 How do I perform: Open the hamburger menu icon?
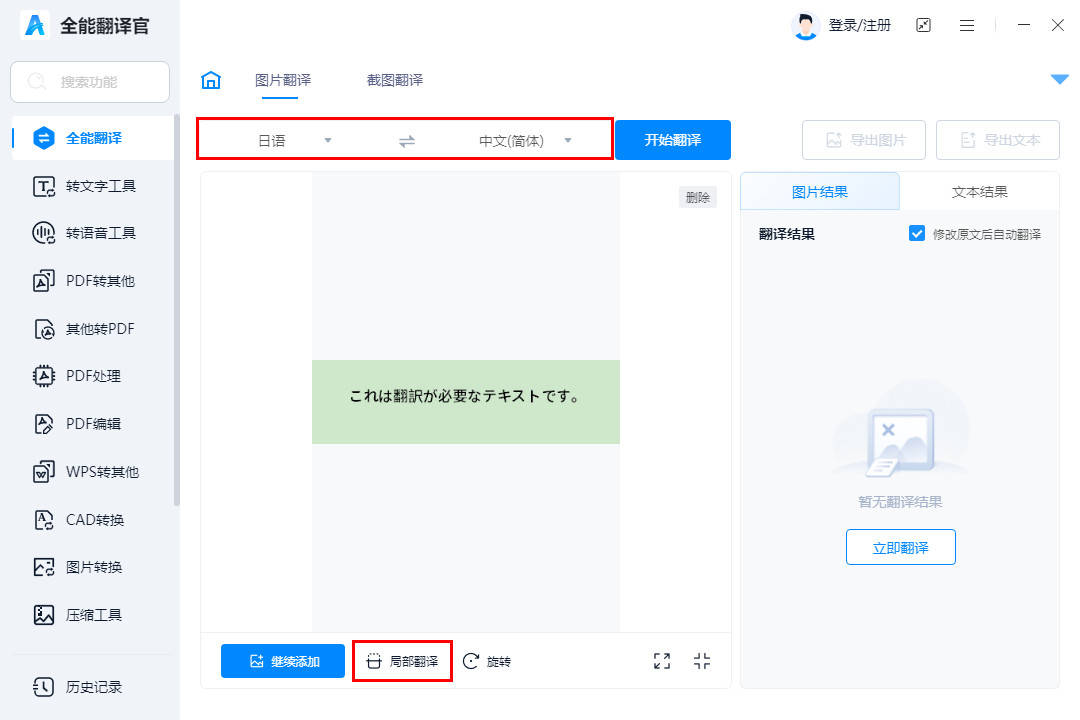tap(966, 25)
